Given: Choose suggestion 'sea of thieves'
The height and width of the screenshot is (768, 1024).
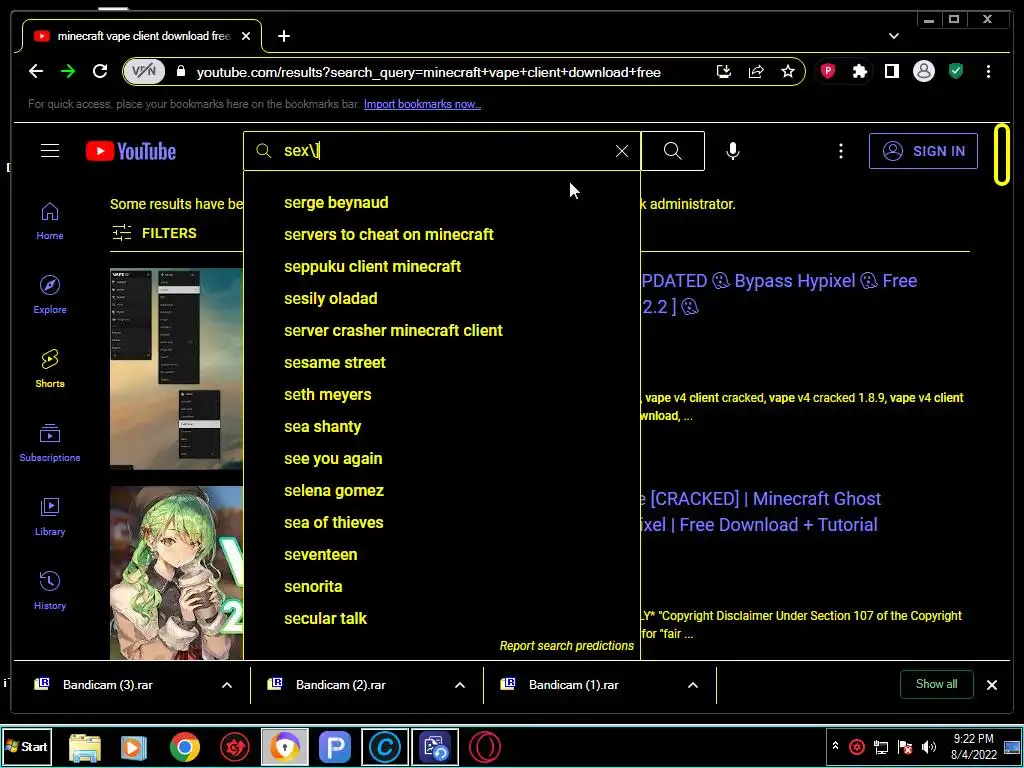Looking at the screenshot, I should [441, 522].
